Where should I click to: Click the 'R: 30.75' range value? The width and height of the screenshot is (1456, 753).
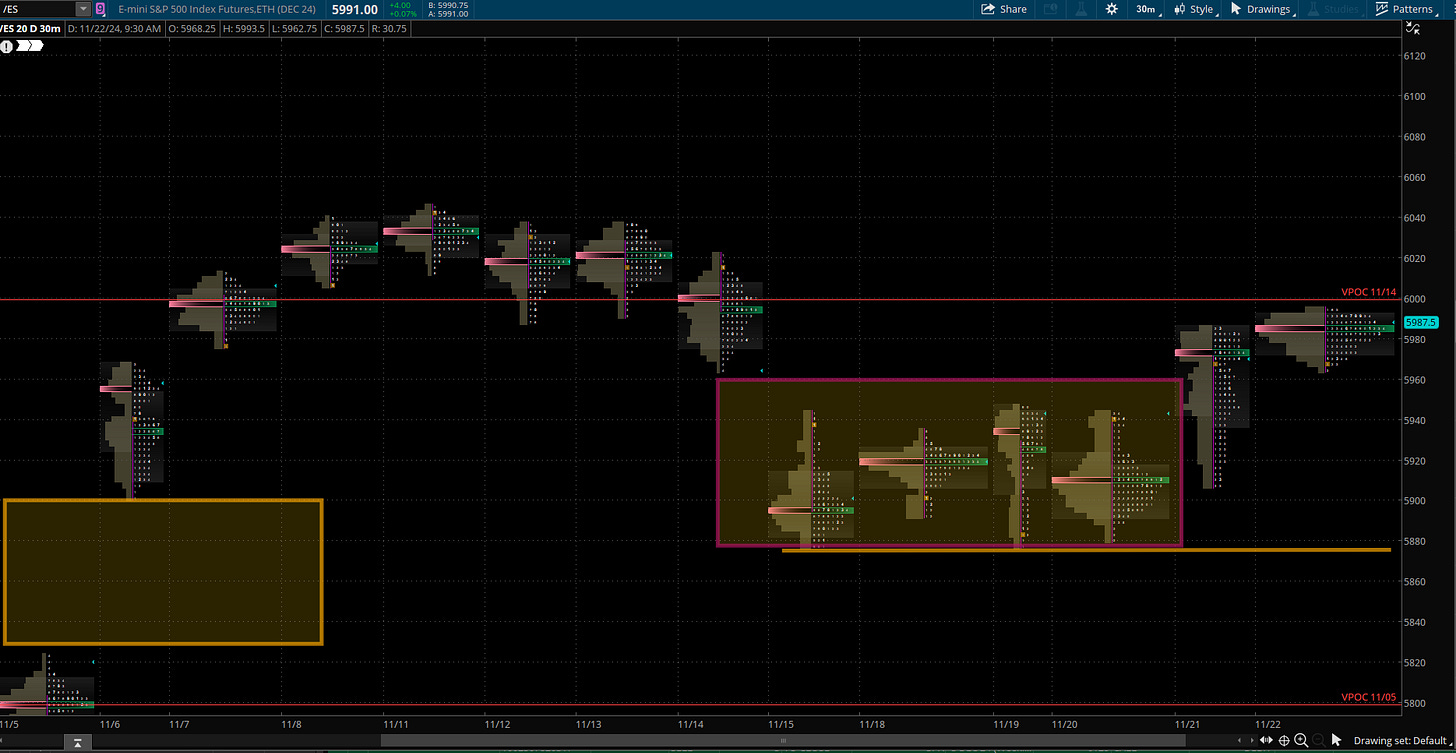(388, 28)
